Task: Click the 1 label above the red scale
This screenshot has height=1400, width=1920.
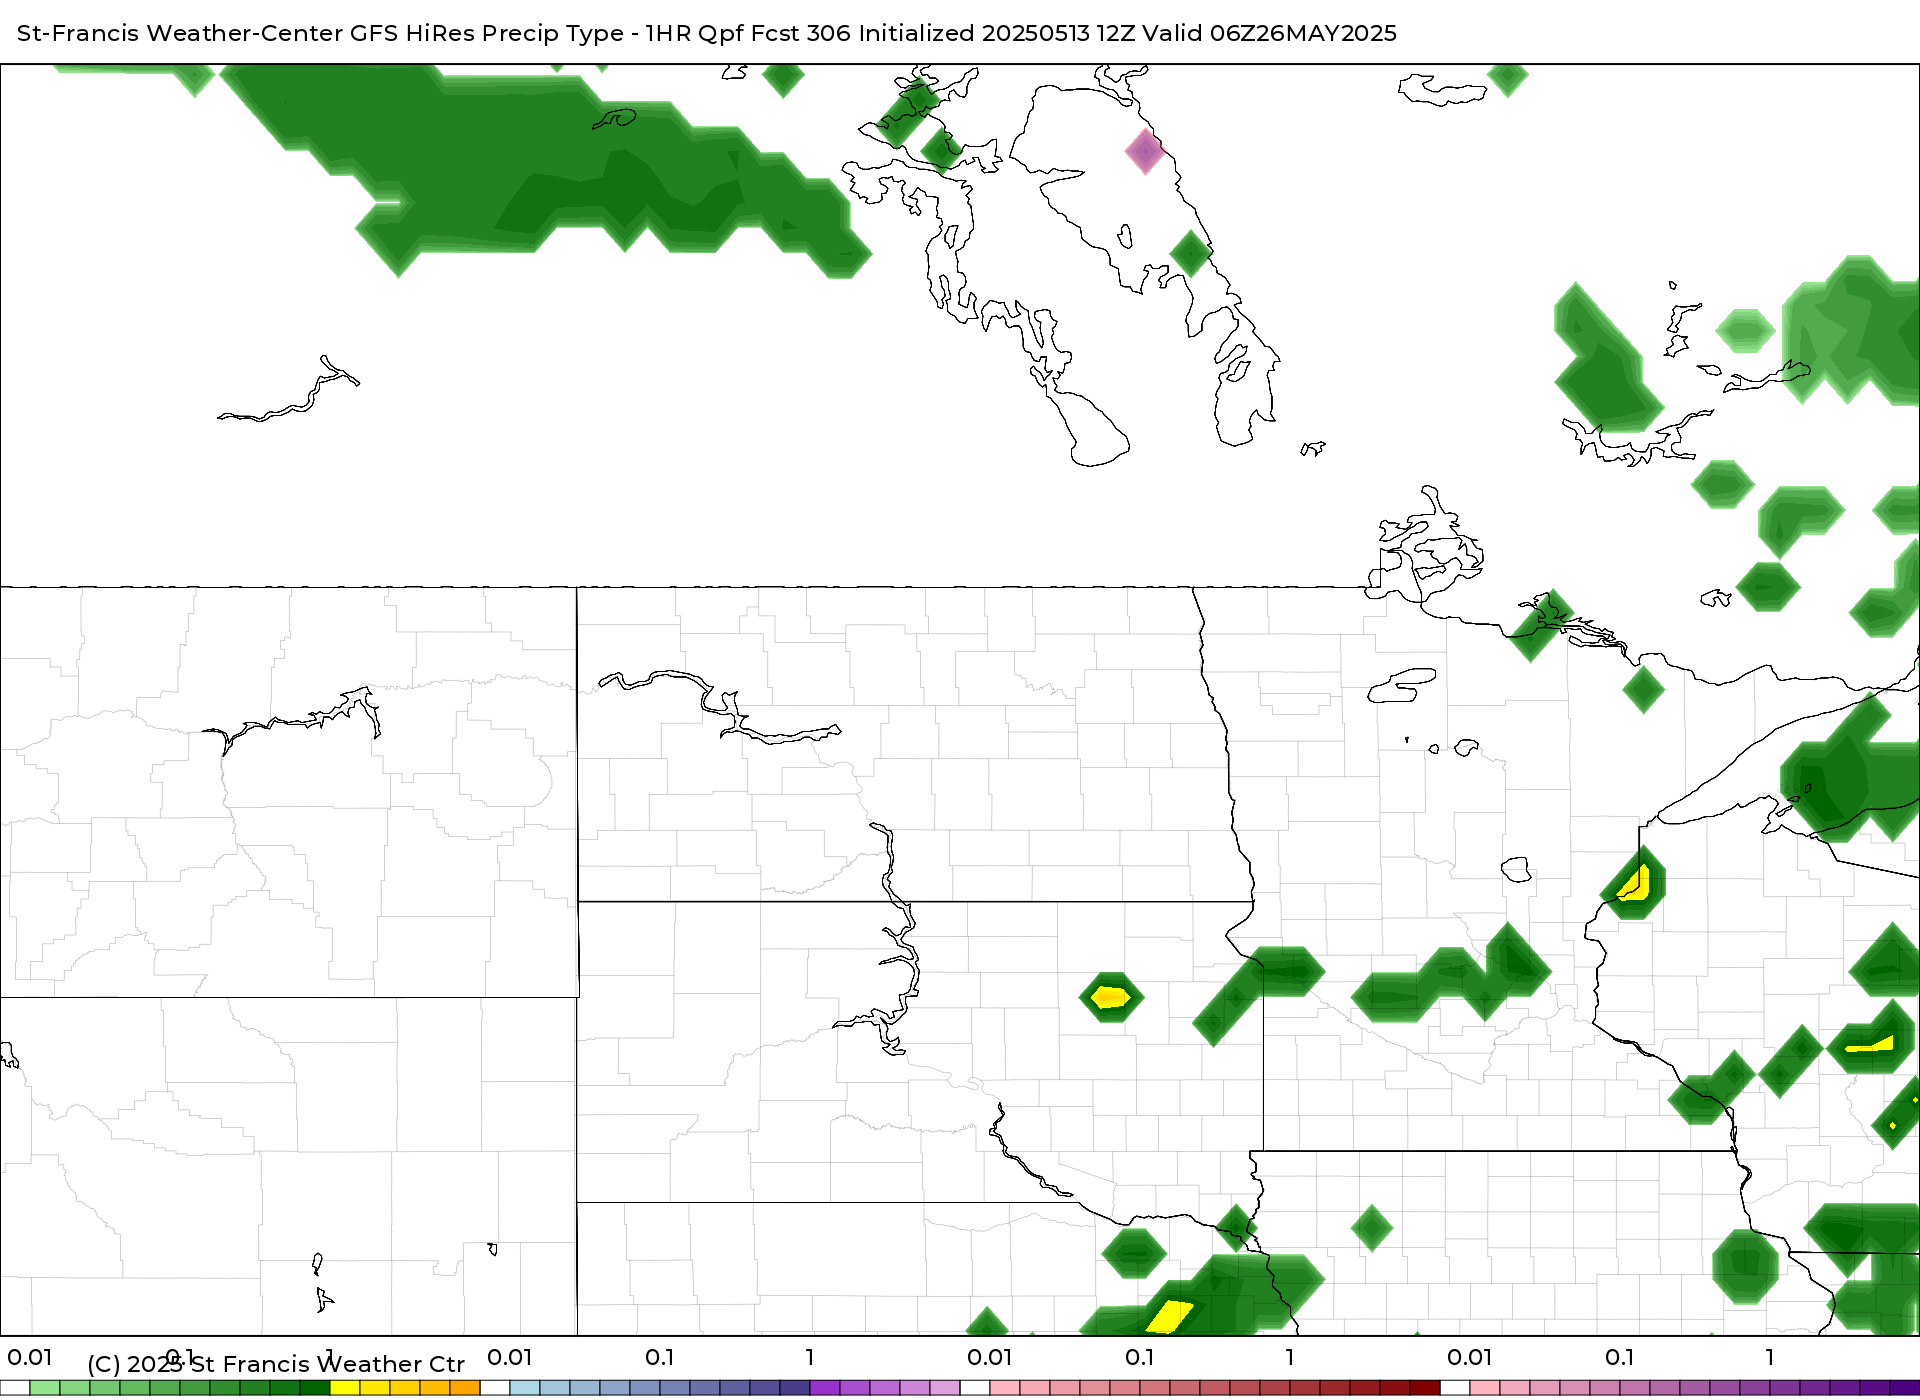Action: click(x=1290, y=1358)
